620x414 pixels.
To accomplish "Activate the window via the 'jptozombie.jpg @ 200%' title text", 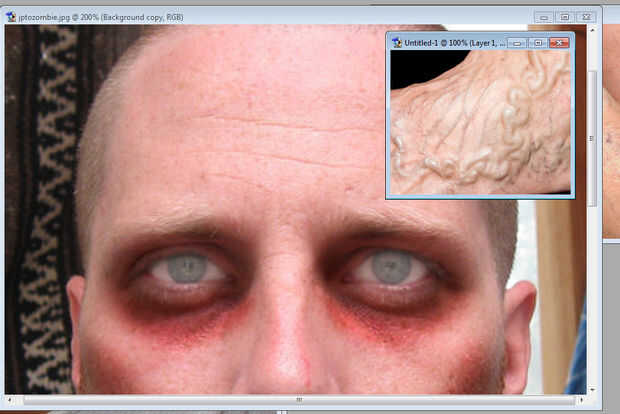I will (58, 17).
